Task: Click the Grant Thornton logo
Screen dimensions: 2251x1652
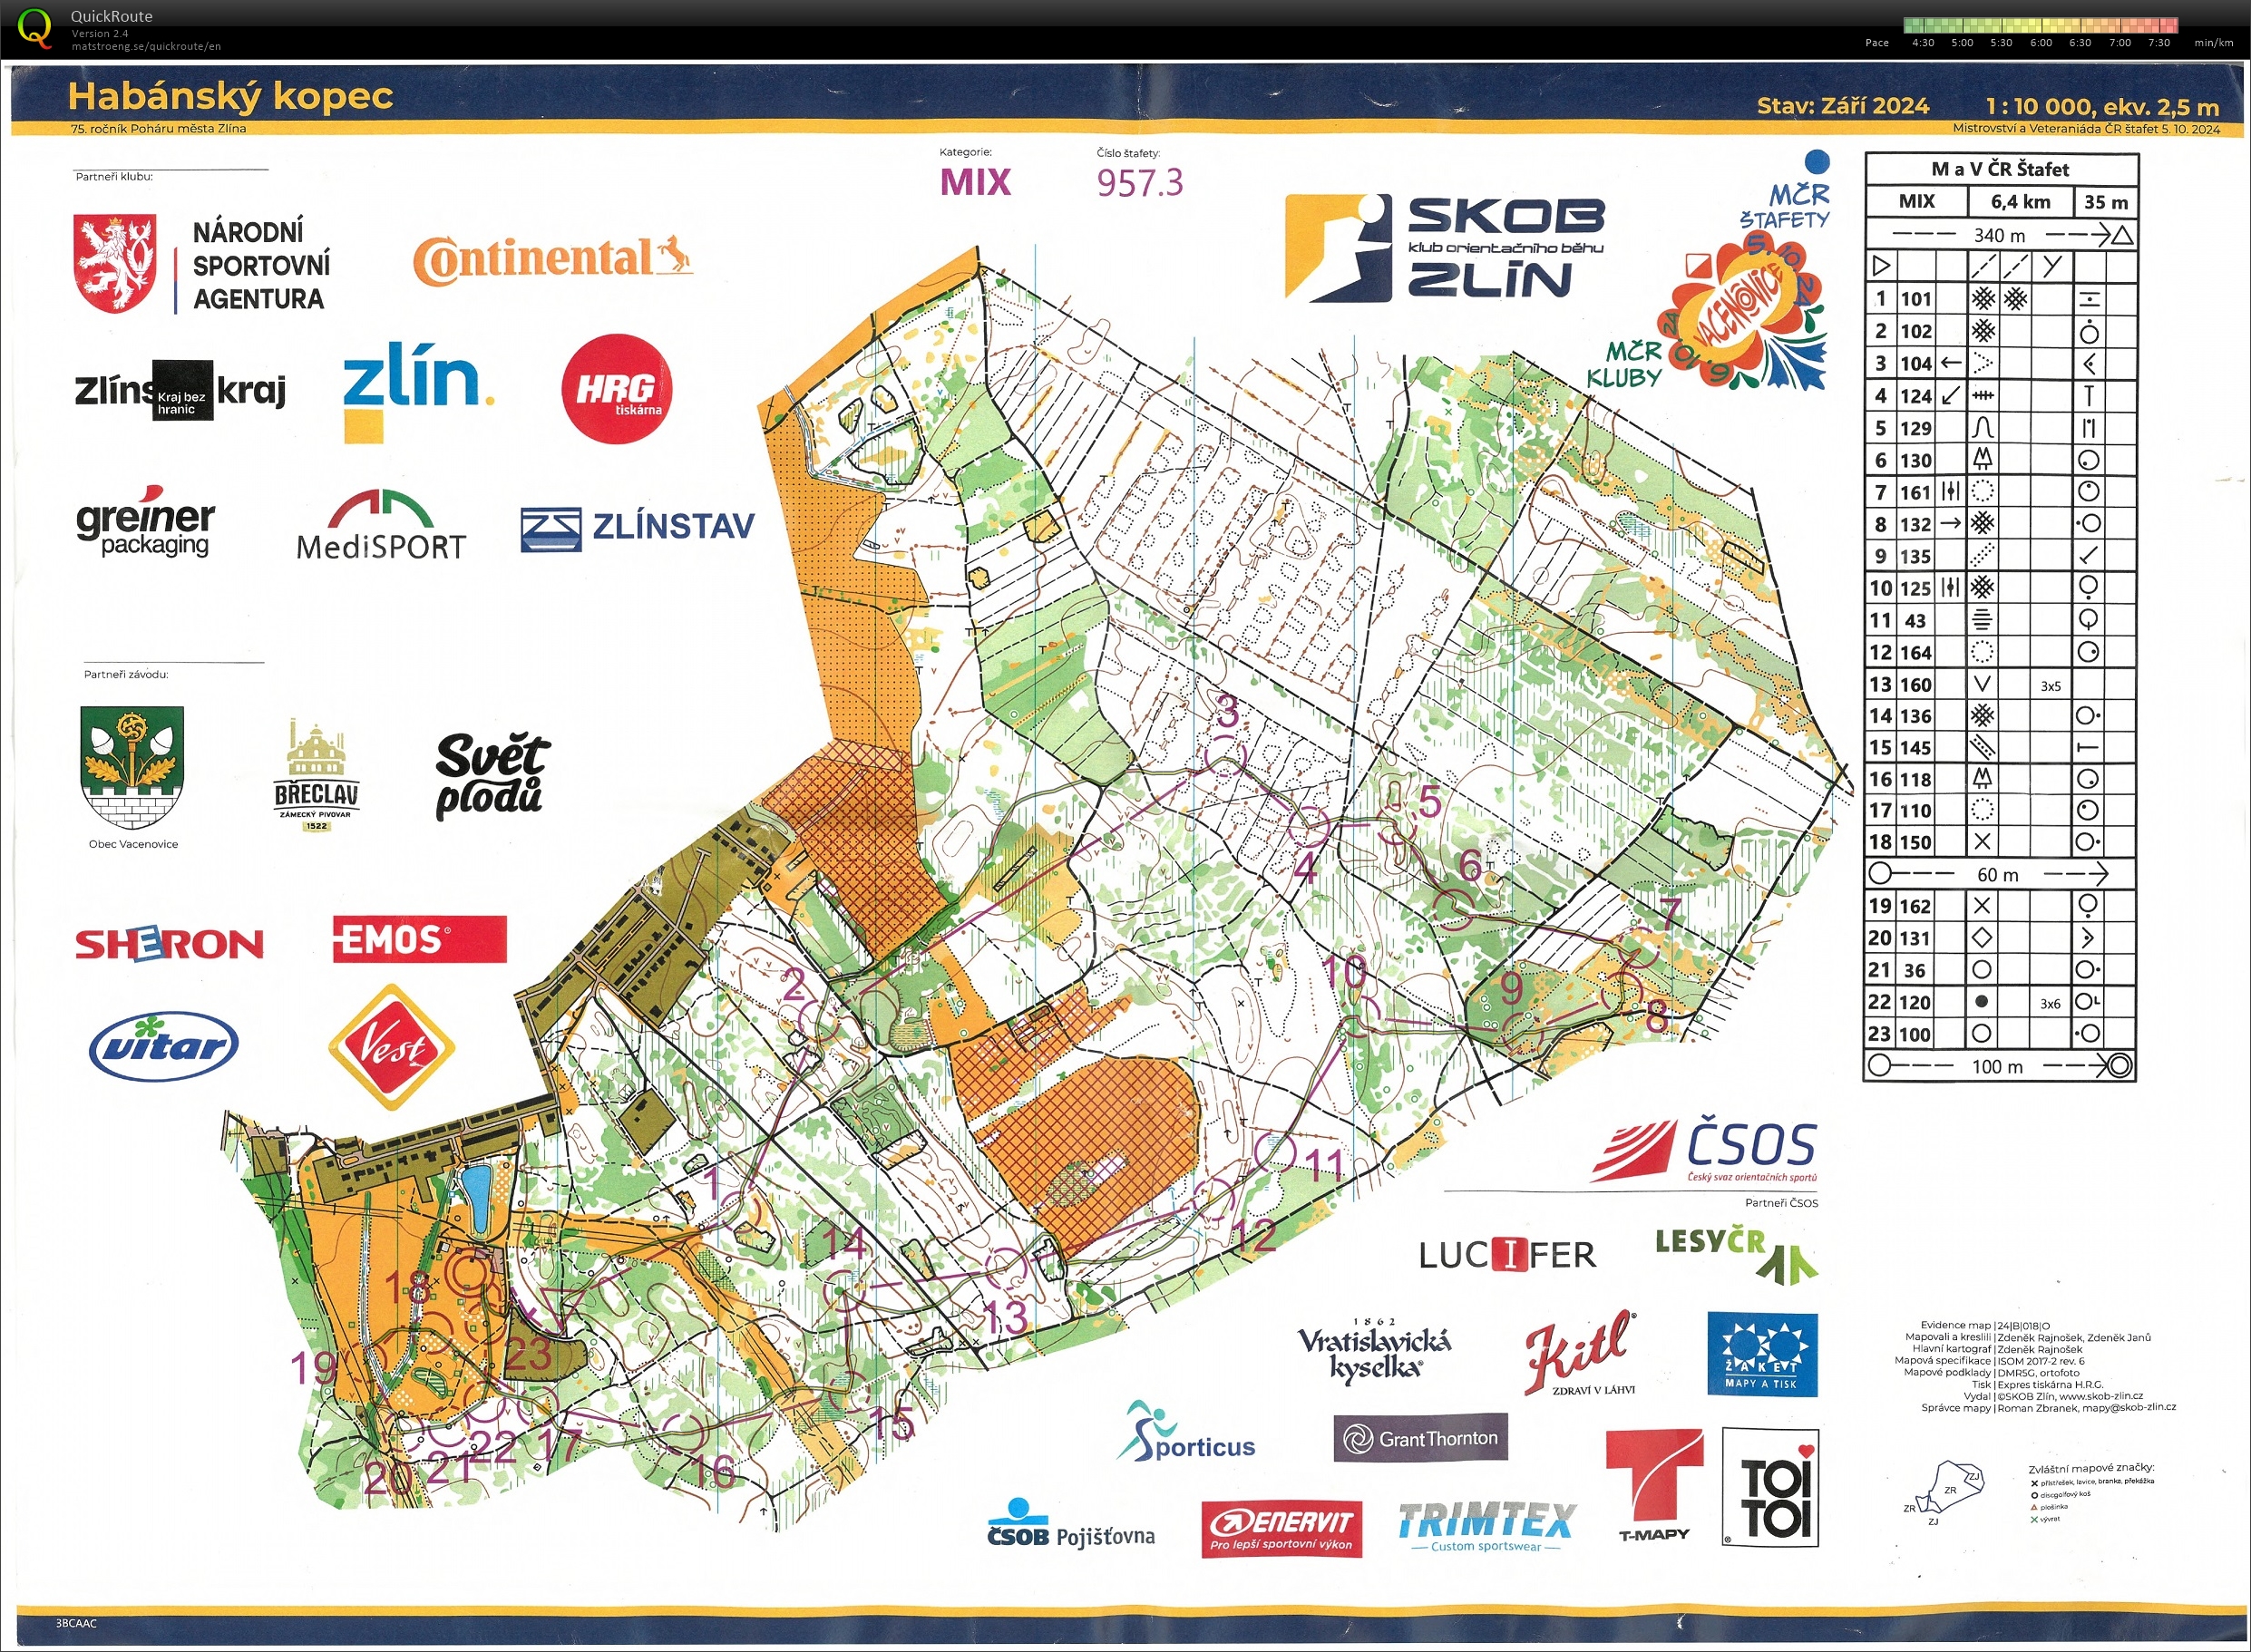Action: pos(1420,1438)
